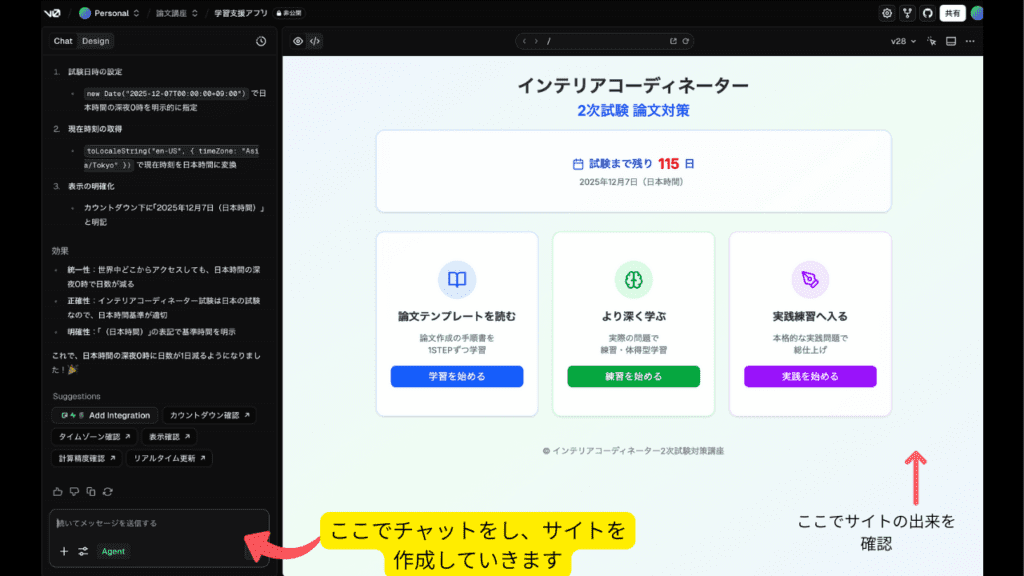Copy the chat response with the copy icon
The width and height of the screenshot is (1024, 576).
(91, 491)
